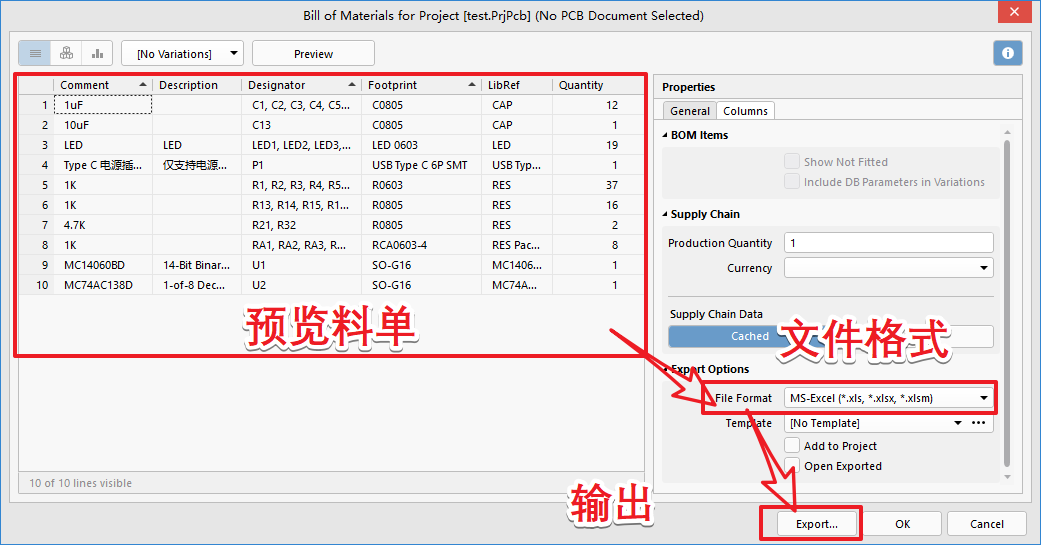Enable Add to Project checkbox
The image size is (1041, 545).
(792, 445)
